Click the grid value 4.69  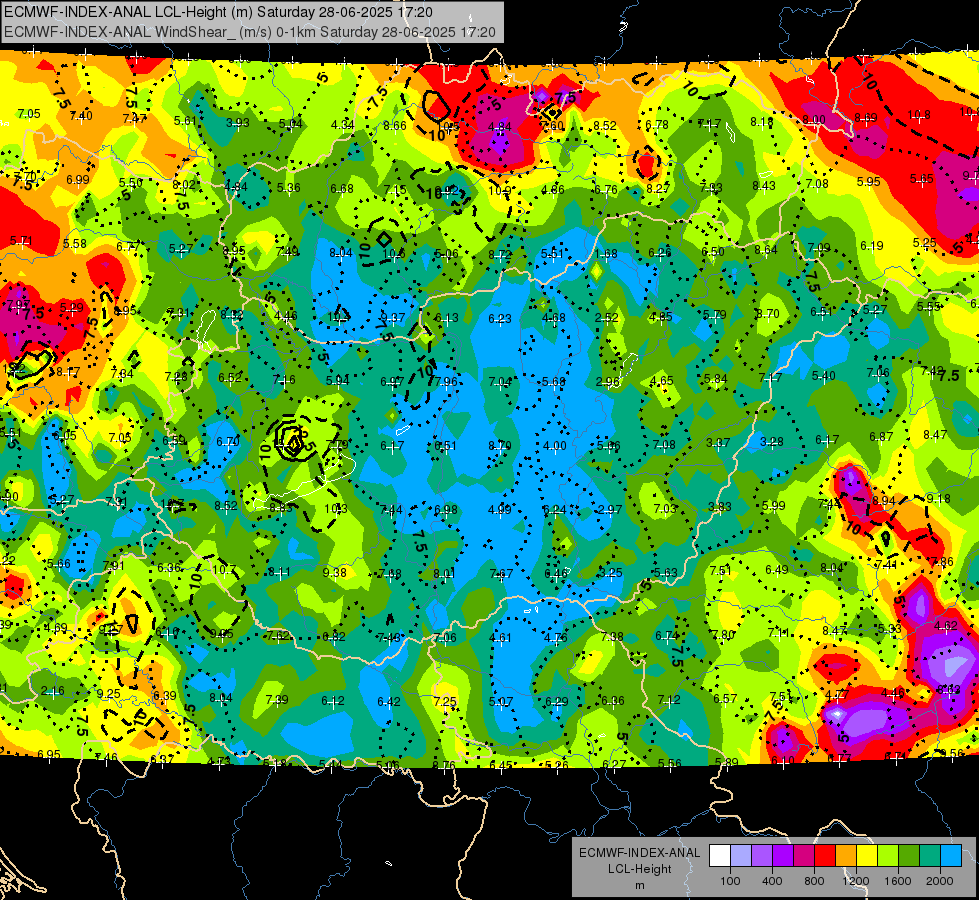coord(56,628)
